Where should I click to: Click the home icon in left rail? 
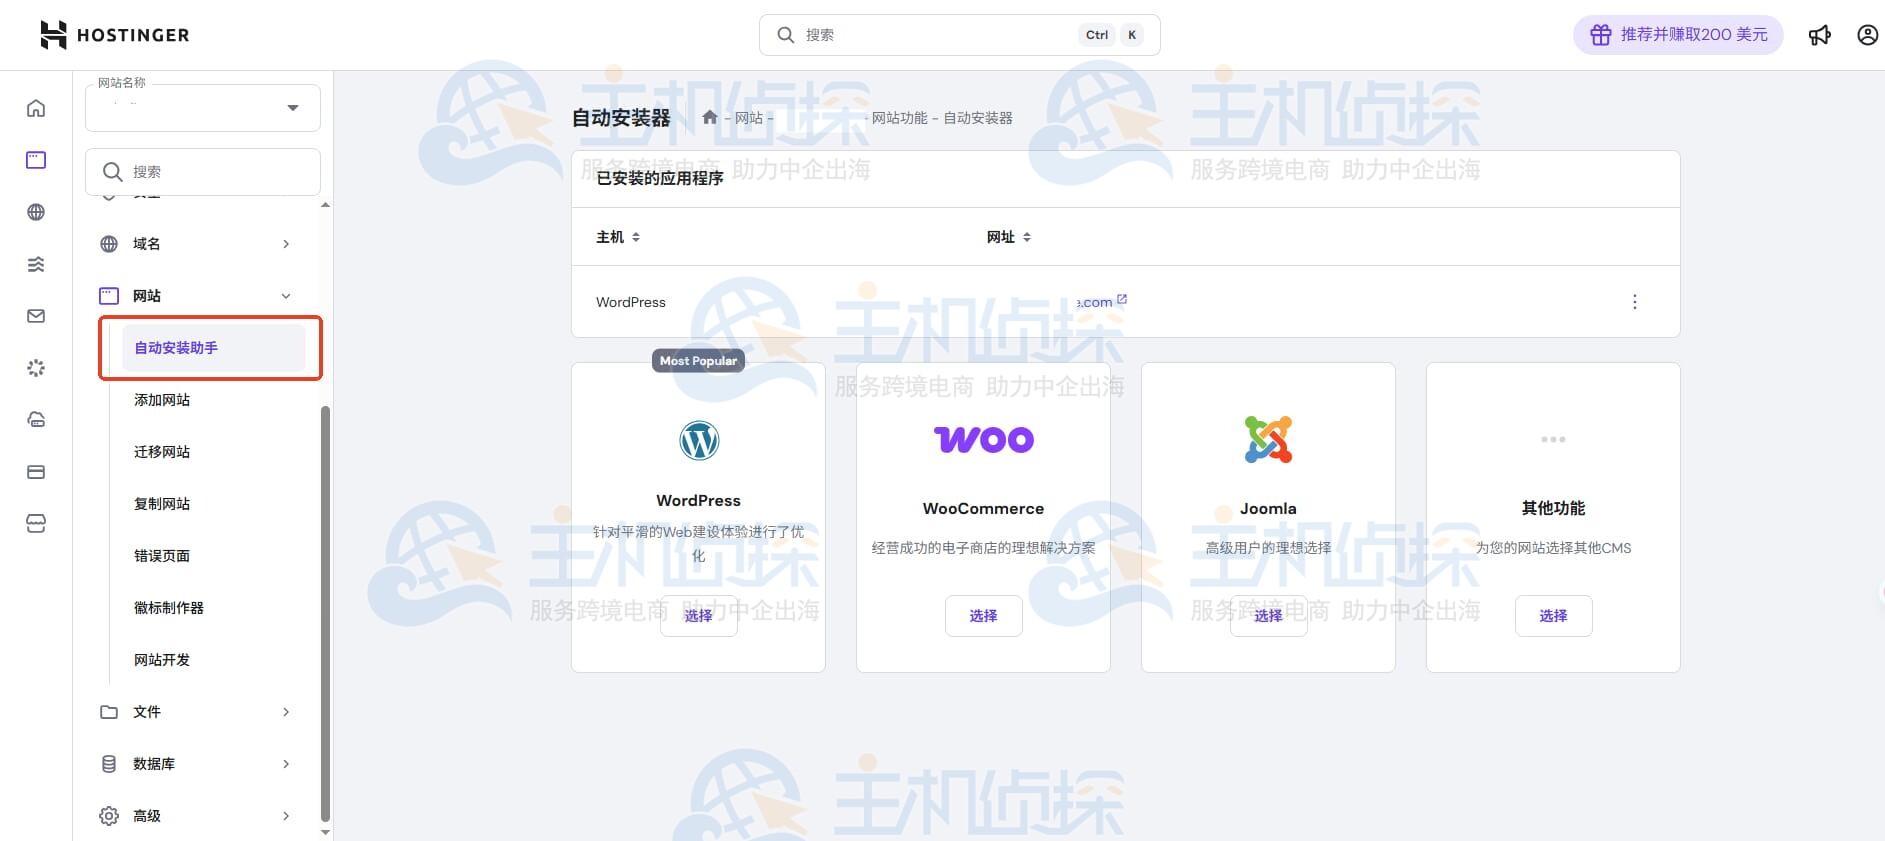click(36, 108)
